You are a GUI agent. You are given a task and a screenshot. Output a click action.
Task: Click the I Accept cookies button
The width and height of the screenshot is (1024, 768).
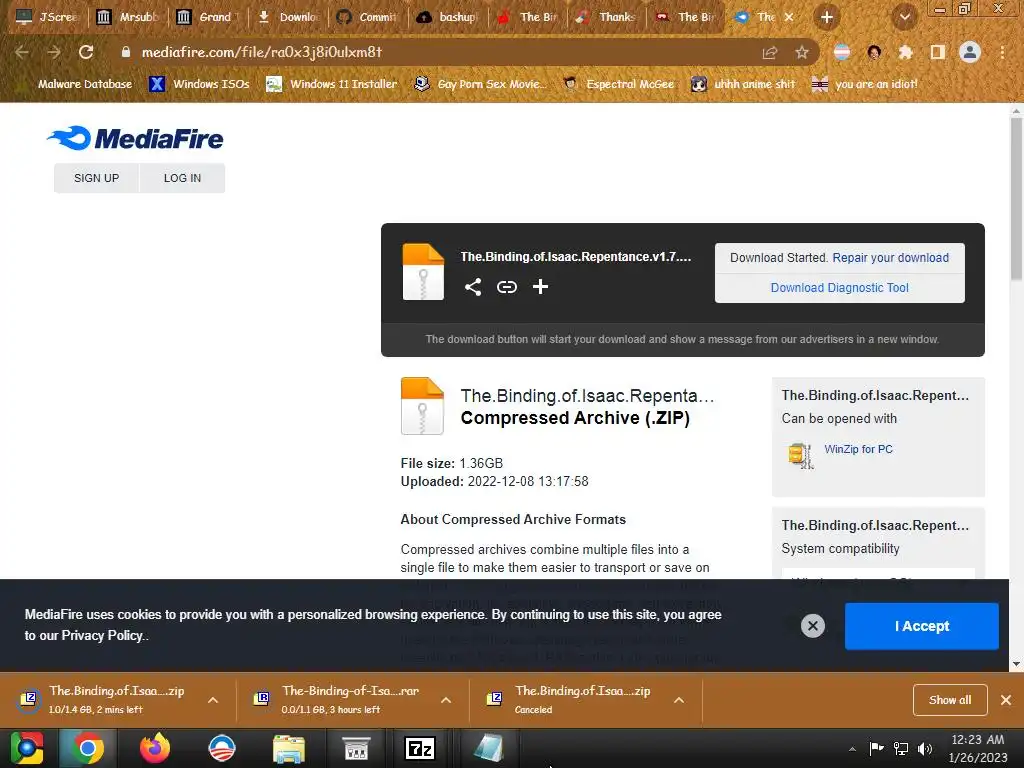[x=921, y=626]
